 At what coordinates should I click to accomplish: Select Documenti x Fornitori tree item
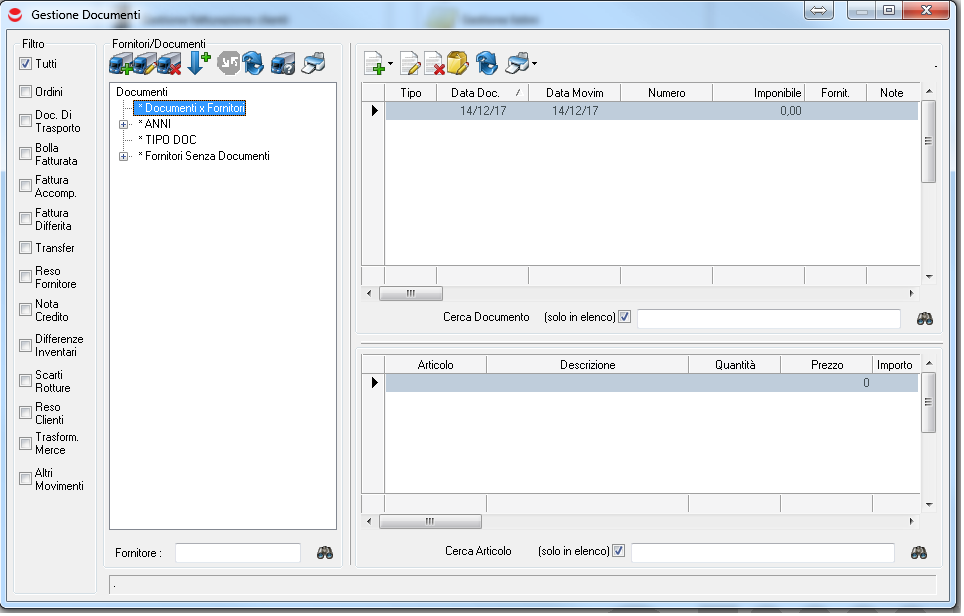coord(190,108)
